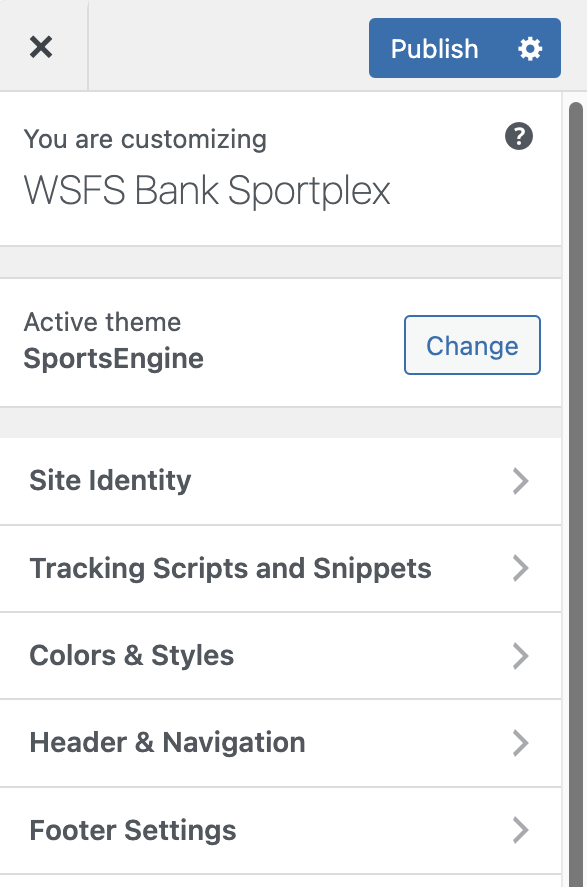Open the Footer Settings section
This screenshot has width=587, height=887.
(280, 830)
